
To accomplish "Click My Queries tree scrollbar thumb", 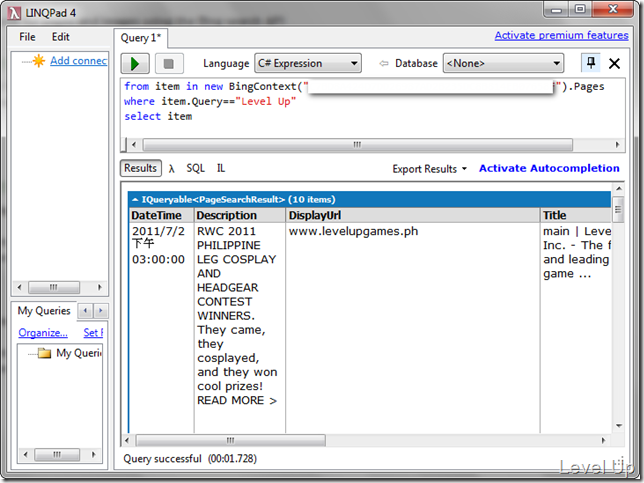I will point(57,454).
